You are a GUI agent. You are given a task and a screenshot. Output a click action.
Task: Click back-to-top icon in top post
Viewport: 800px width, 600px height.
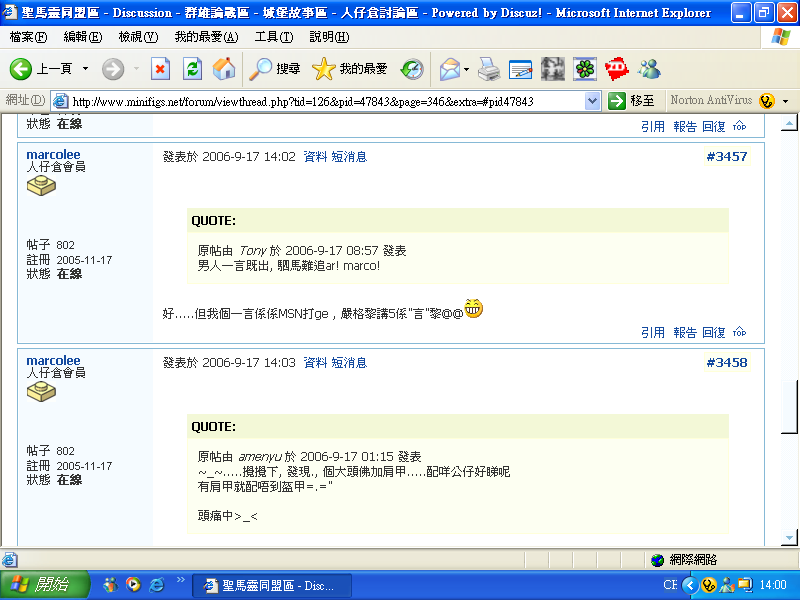(740, 126)
